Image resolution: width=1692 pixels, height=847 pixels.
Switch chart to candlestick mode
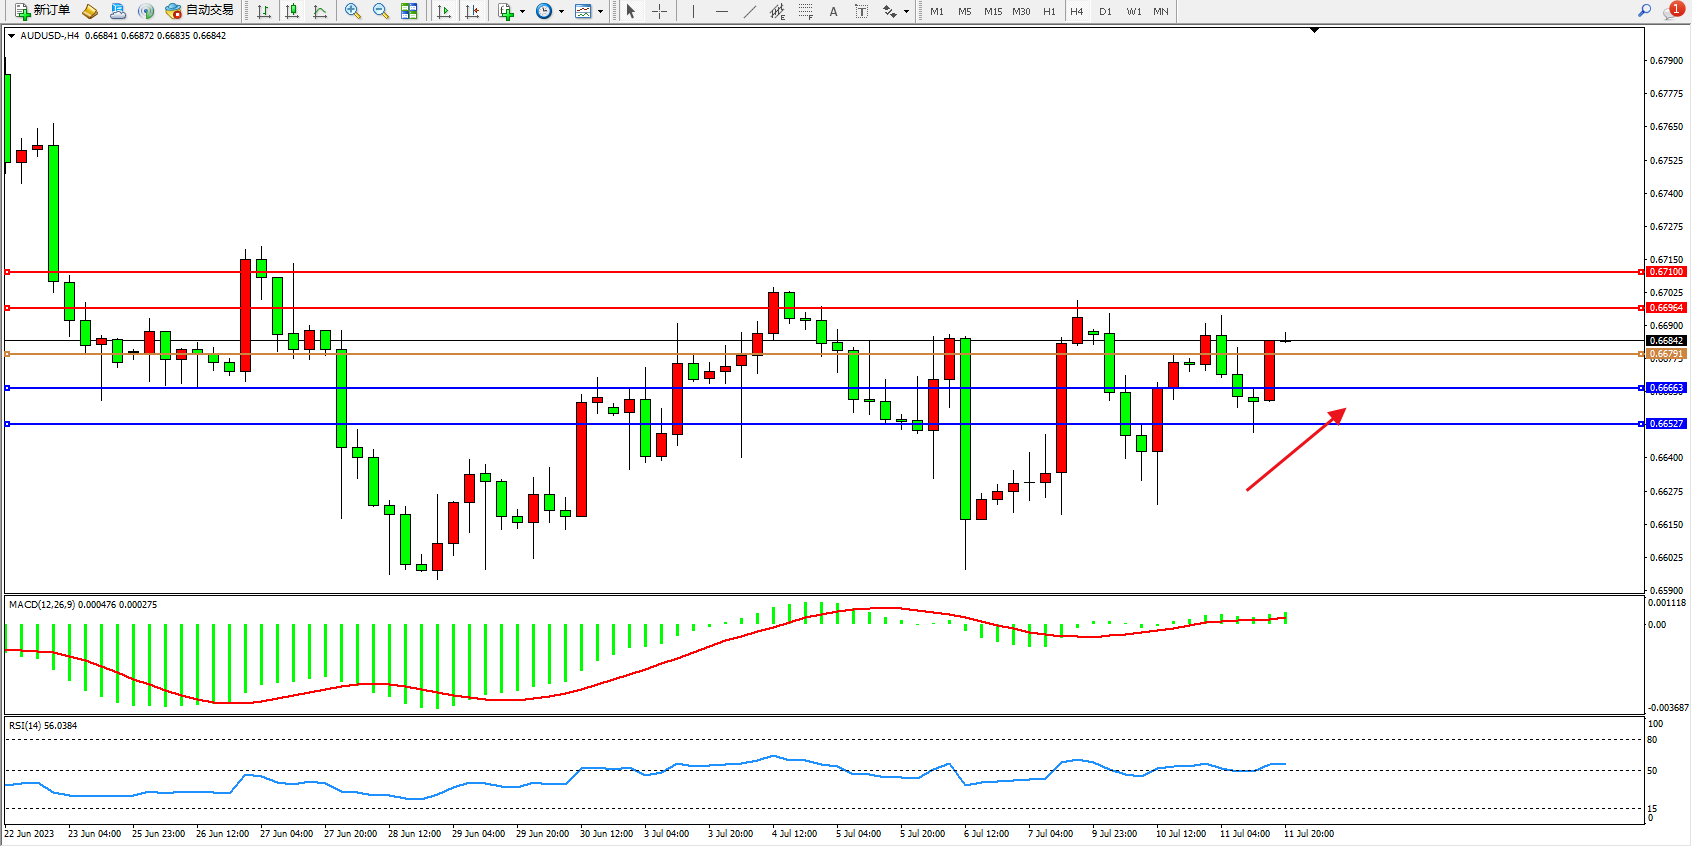click(x=292, y=12)
